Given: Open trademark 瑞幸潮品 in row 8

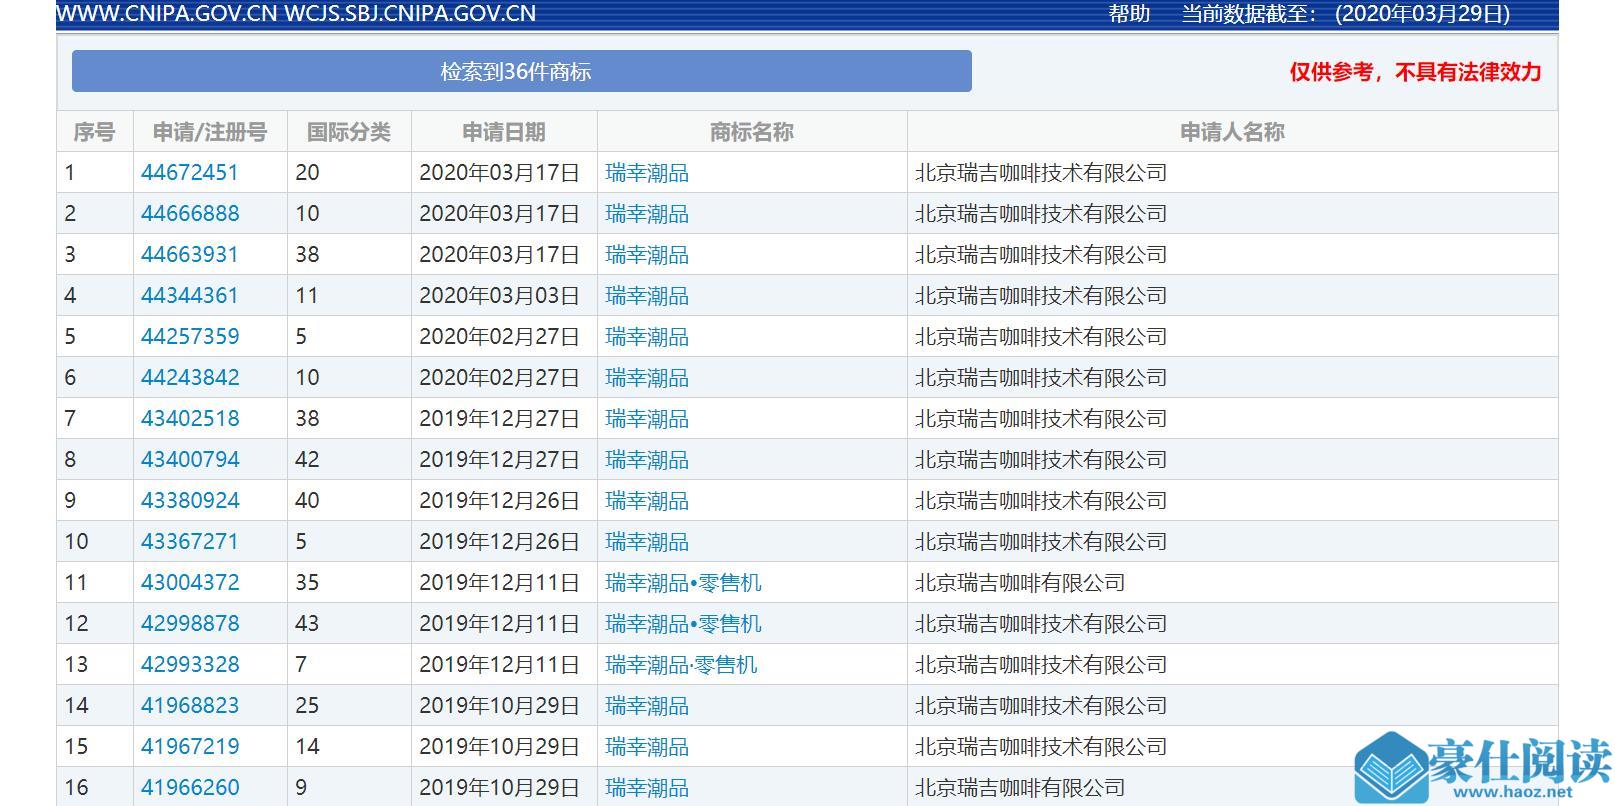Looking at the screenshot, I should (x=647, y=460).
